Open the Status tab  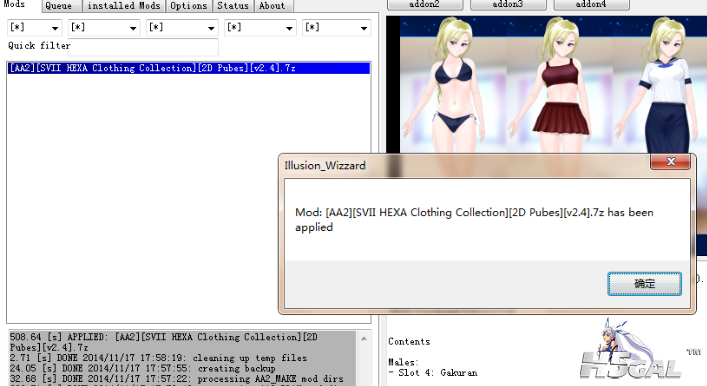tap(233, 6)
